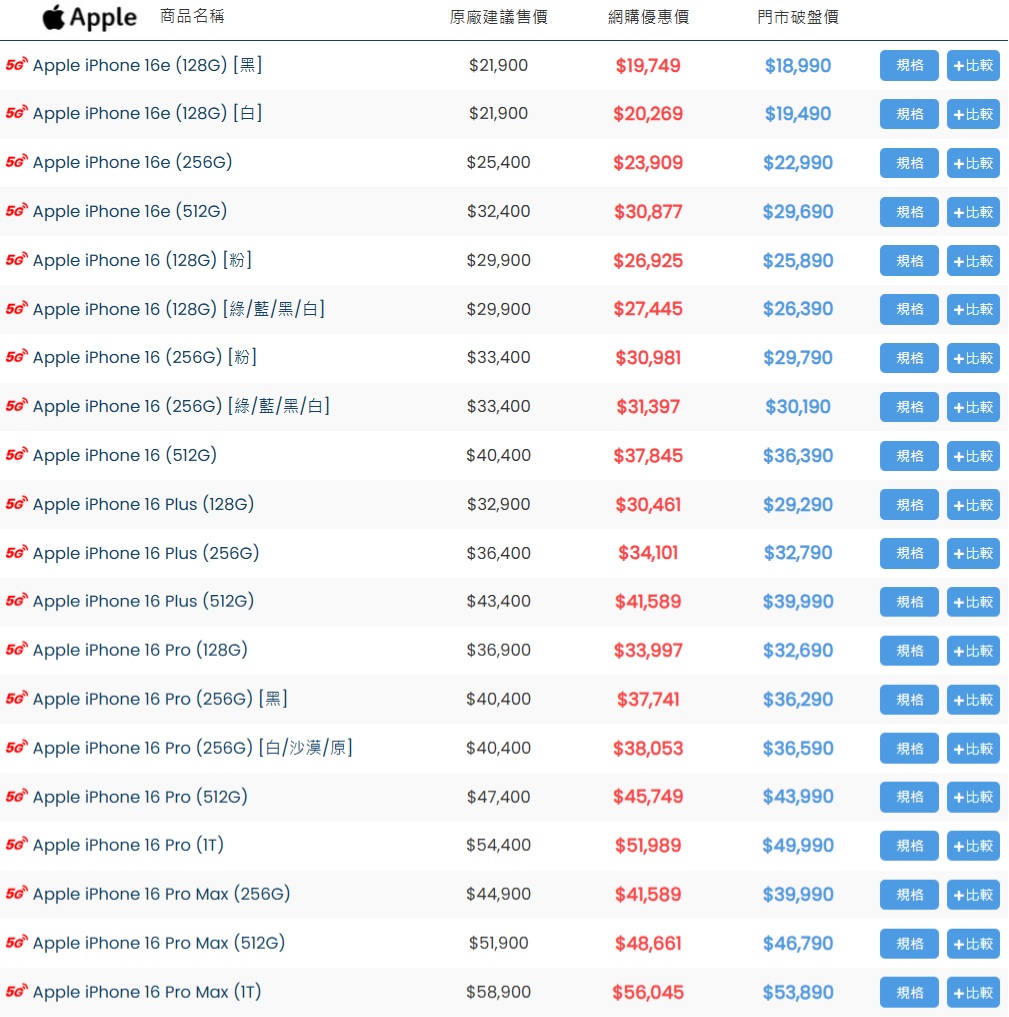Image resolution: width=1009 pixels, height=1017 pixels.
Task: Open 規格 for iPhone 16 Pro (128G)
Action: 909,651
